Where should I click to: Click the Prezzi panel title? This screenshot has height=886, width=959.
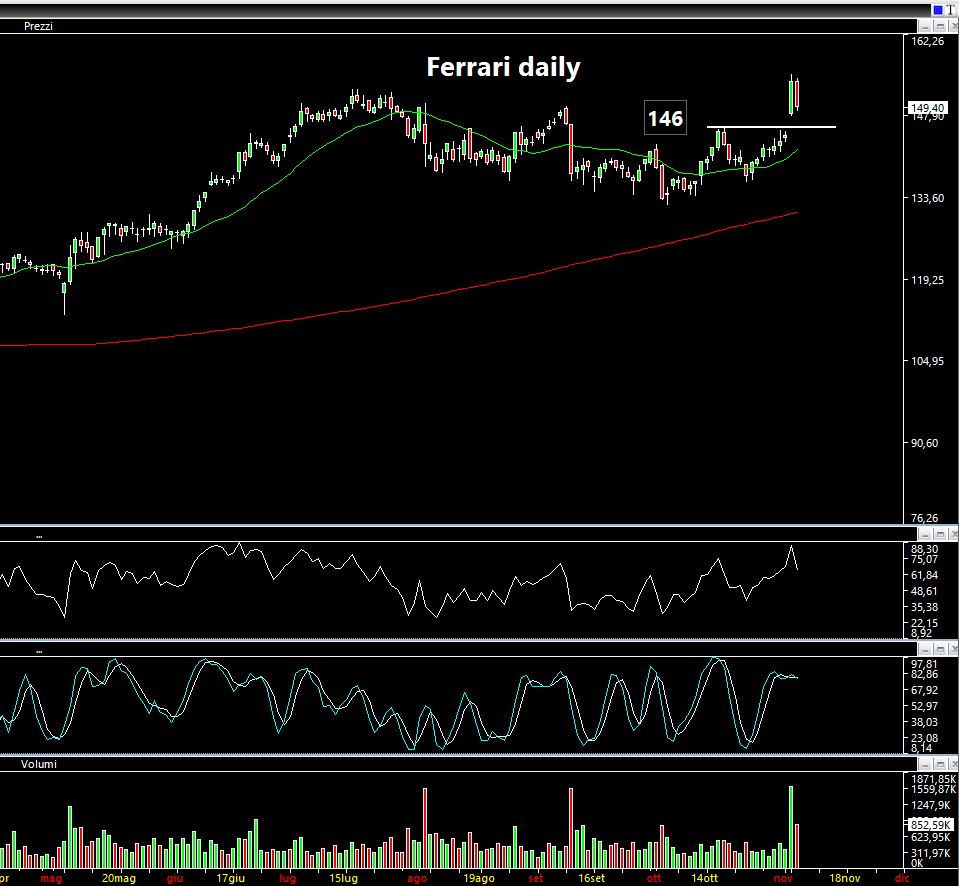tap(38, 26)
